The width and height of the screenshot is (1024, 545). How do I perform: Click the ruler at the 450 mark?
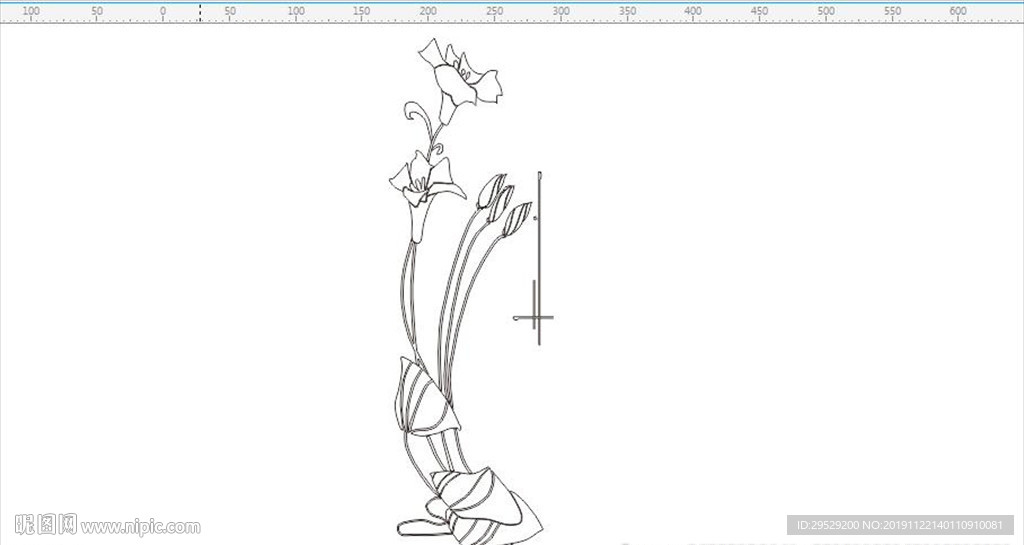pos(760,11)
